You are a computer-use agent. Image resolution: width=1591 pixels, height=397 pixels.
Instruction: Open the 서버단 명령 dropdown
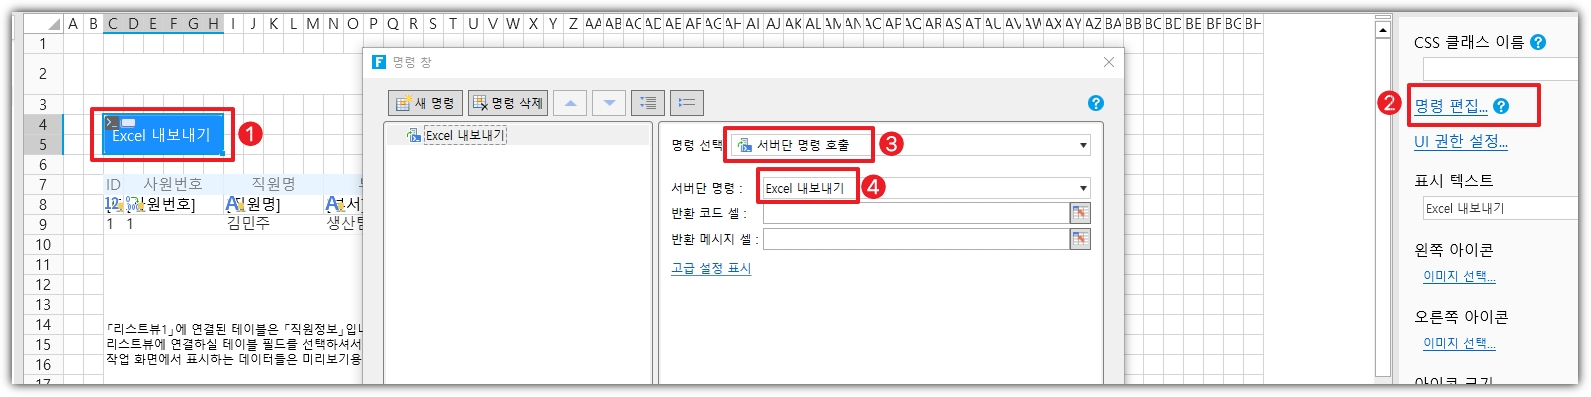(1083, 188)
